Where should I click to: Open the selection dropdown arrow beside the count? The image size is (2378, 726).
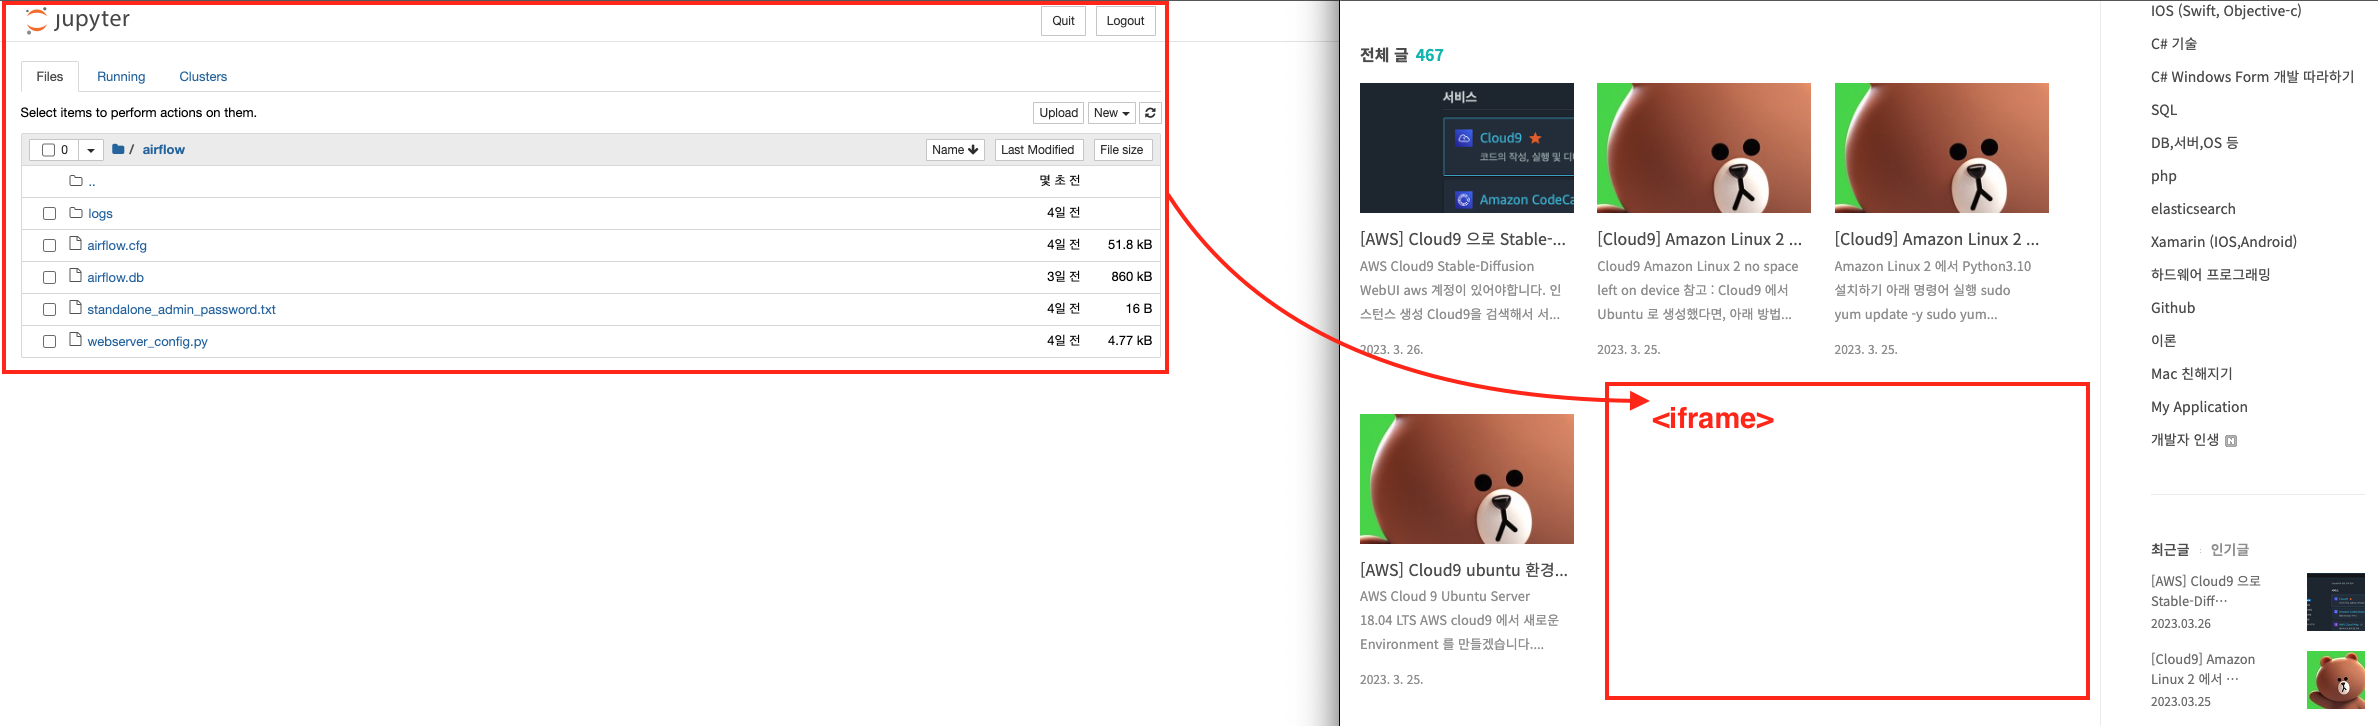coord(91,150)
